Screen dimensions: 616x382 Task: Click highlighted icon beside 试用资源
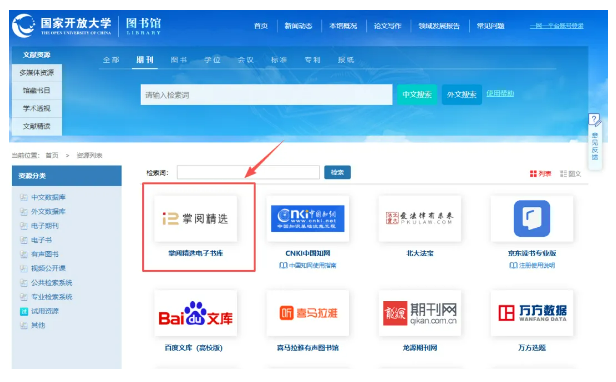tap(24, 311)
